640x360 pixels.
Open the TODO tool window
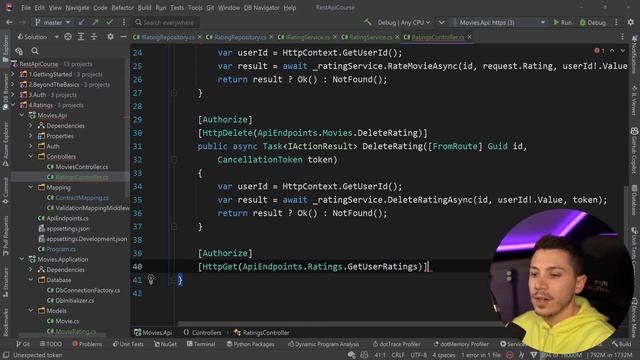click(51, 344)
